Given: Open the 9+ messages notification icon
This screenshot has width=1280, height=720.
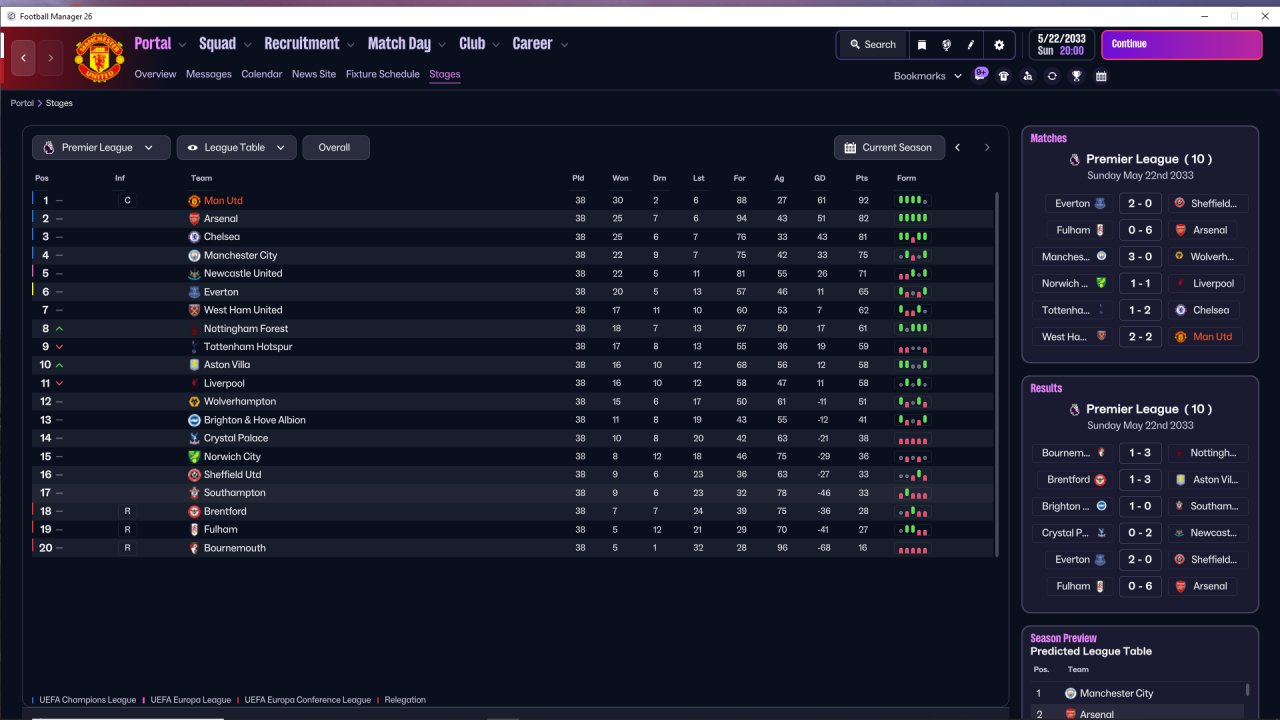Looking at the screenshot, I should pos(980,75).
